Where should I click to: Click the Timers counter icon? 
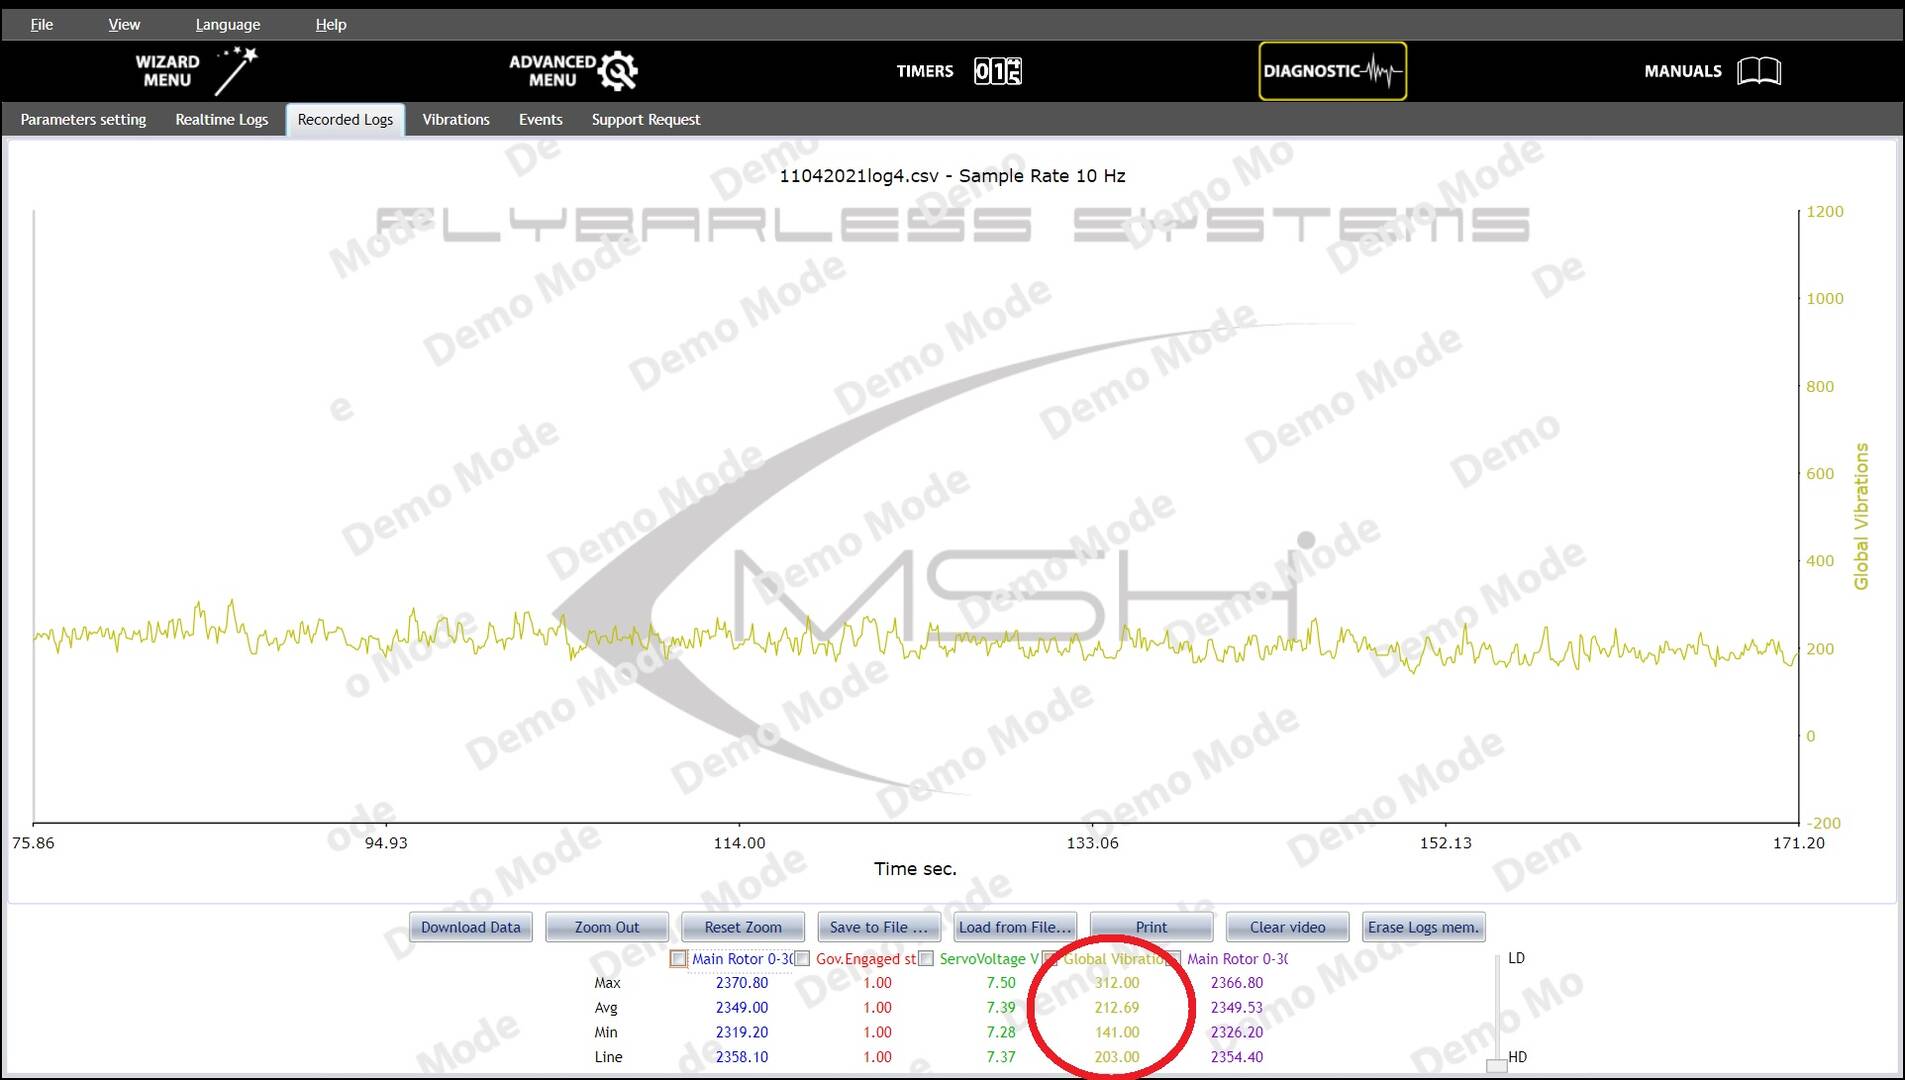[997, 71]
